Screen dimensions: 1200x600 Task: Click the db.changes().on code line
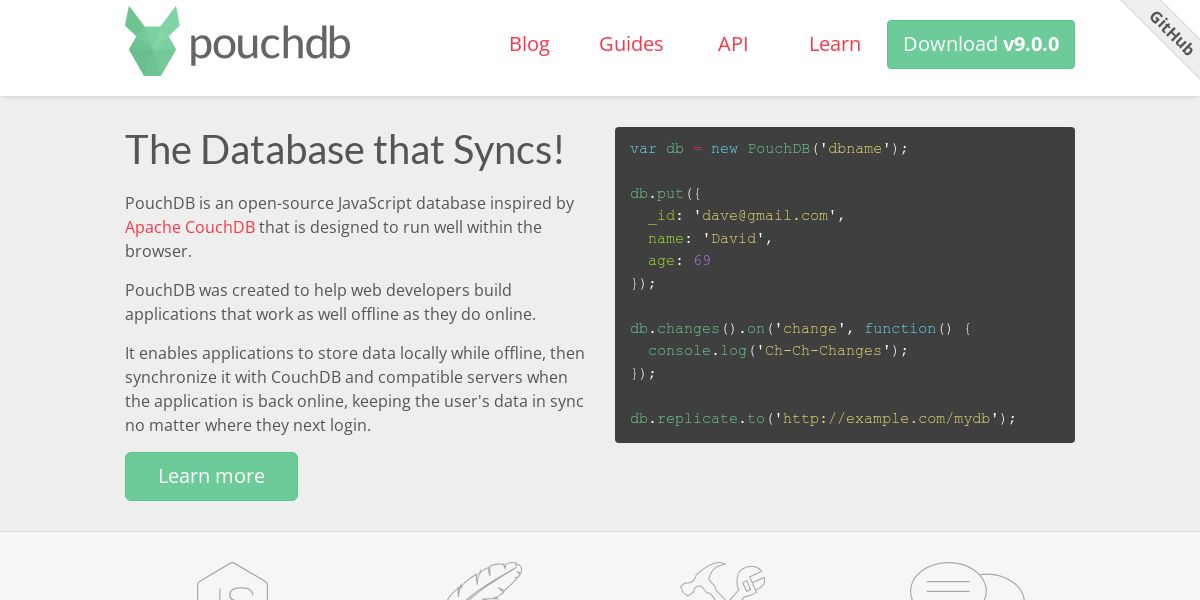click(800, 328)
